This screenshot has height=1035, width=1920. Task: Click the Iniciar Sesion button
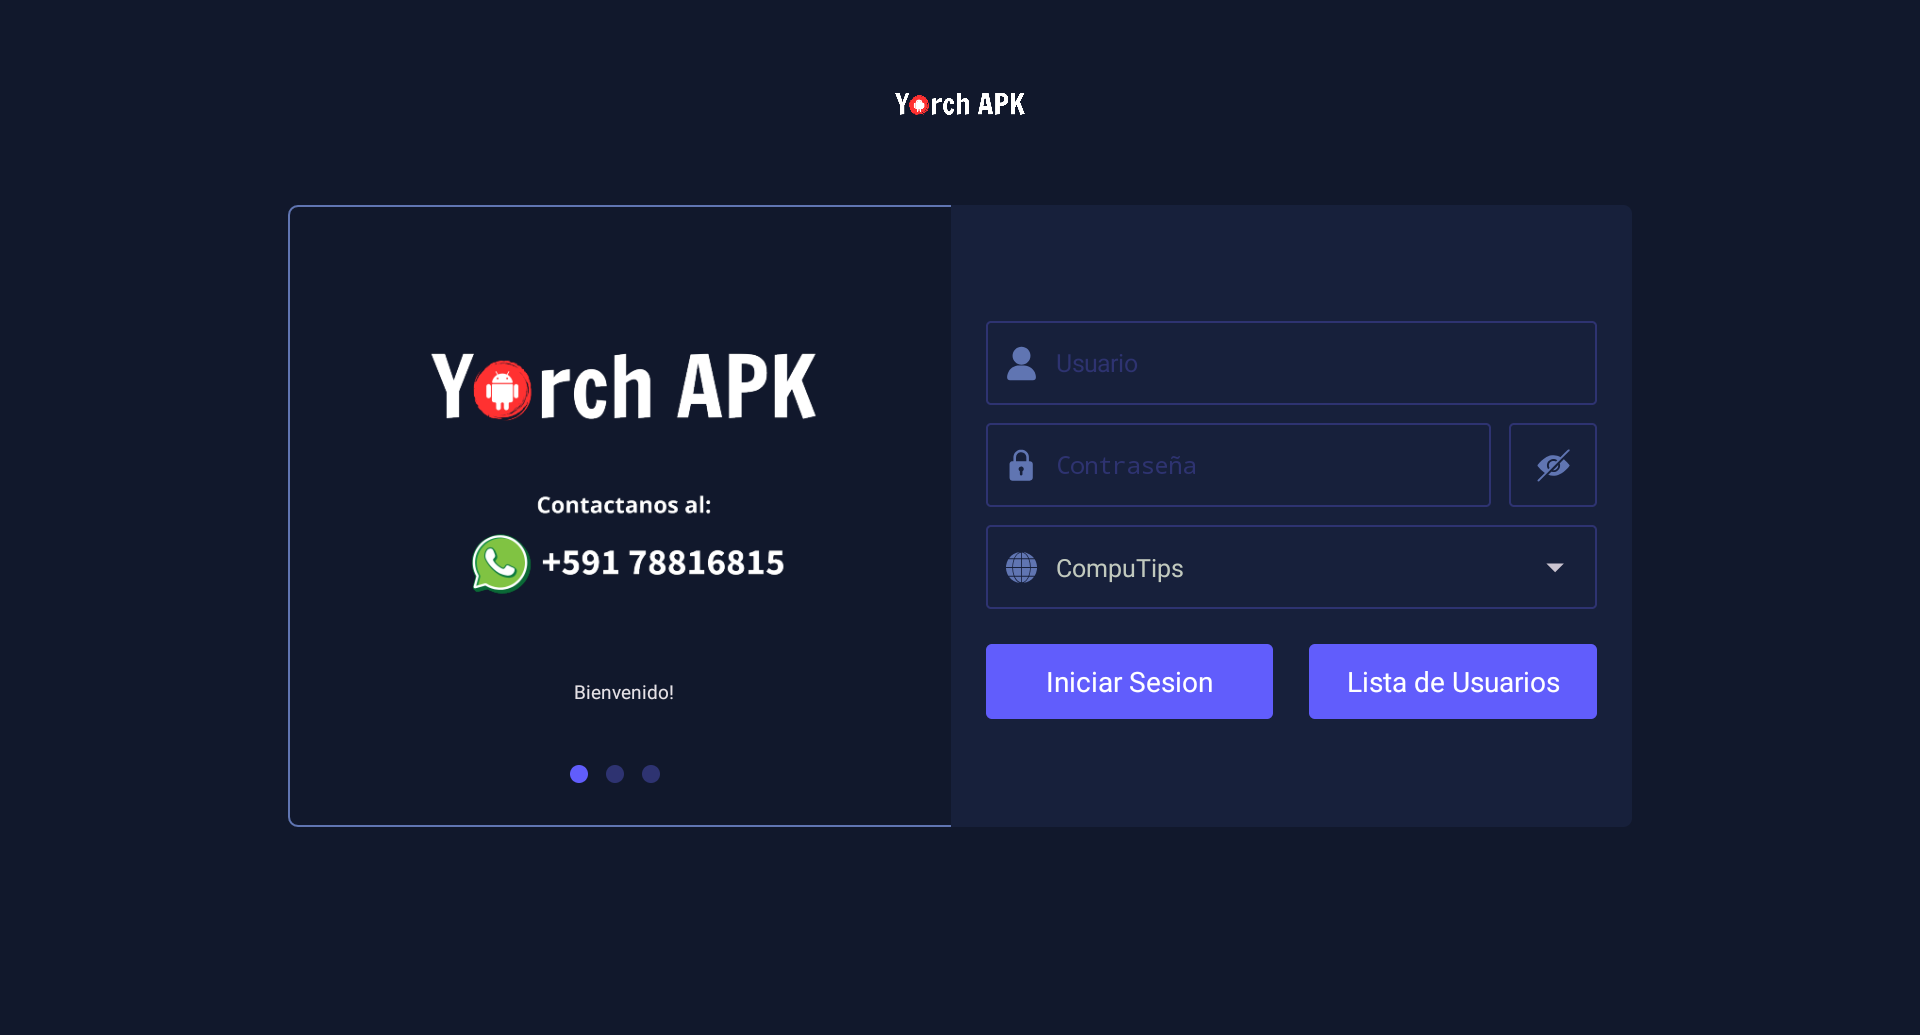[x=1129, y=682]
